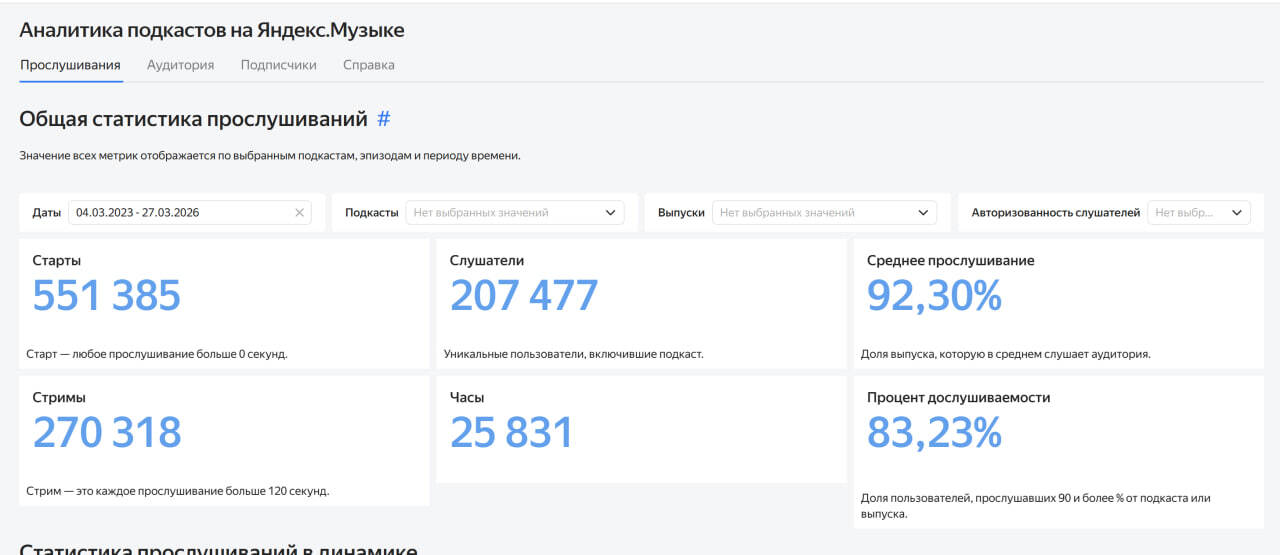Click description about 120 секунд streams
1280x555 pixels.
(x=178, y=491)
